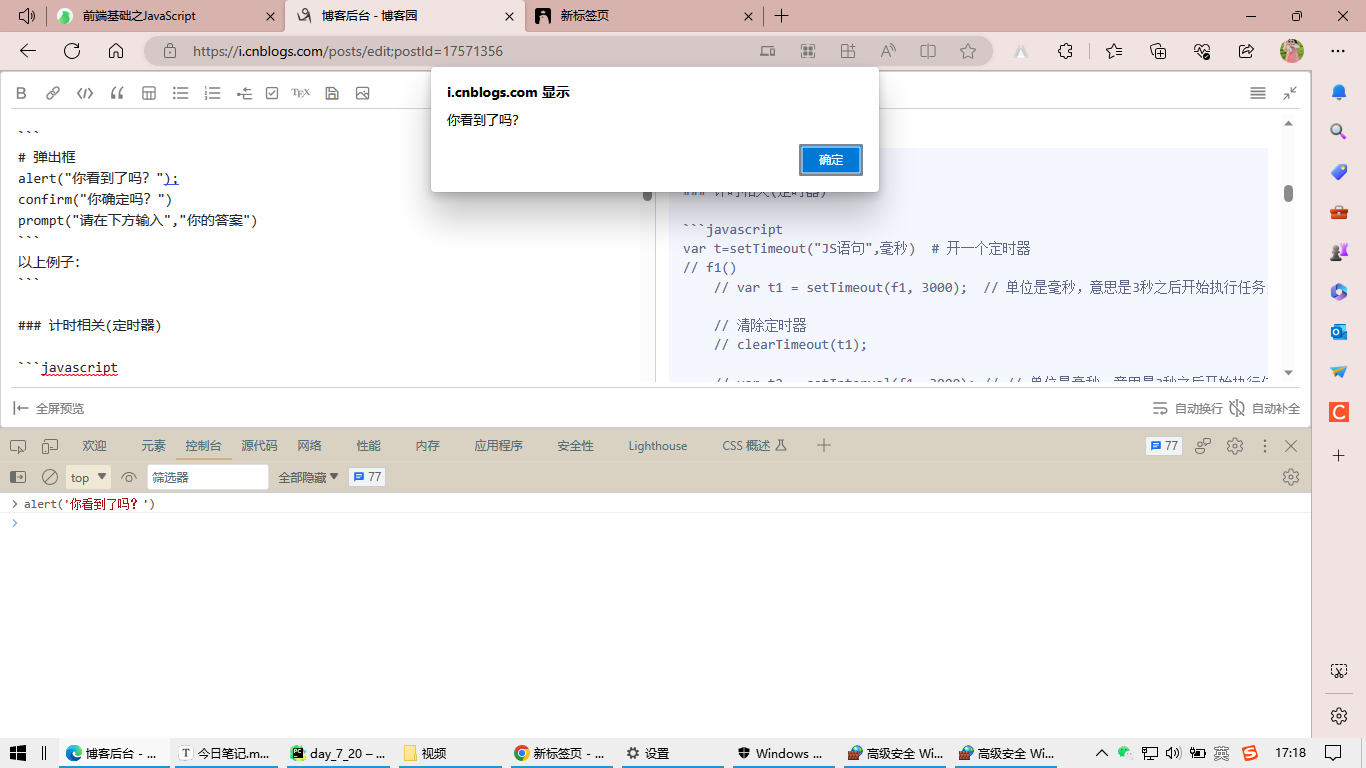Open the editor outline lines icon
The width and height of the screenshot is (1366, 768).
tap(1258, 93)
